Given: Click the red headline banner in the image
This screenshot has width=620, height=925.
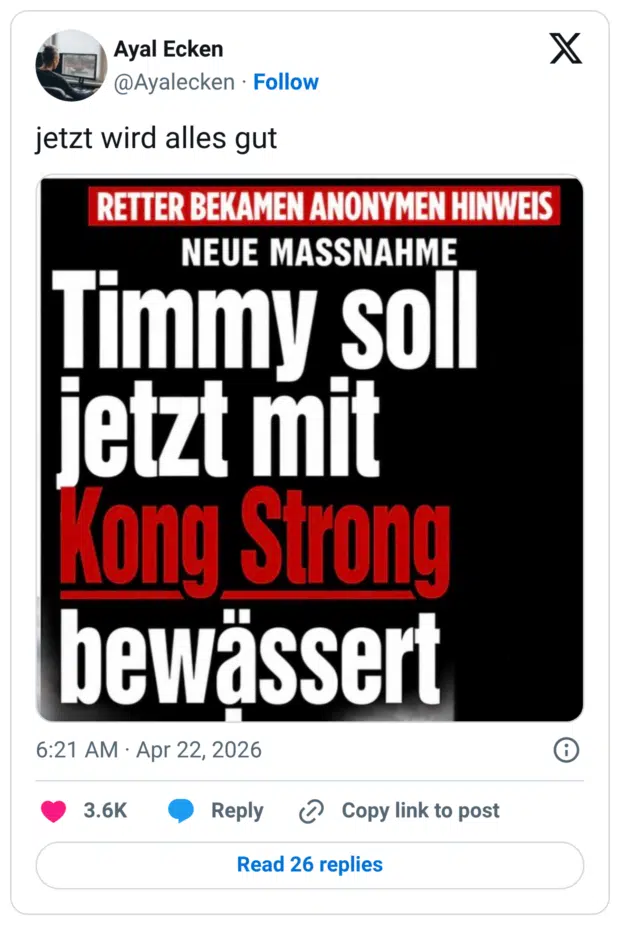Looking at the screenshot, I should (x=326, y=207).
